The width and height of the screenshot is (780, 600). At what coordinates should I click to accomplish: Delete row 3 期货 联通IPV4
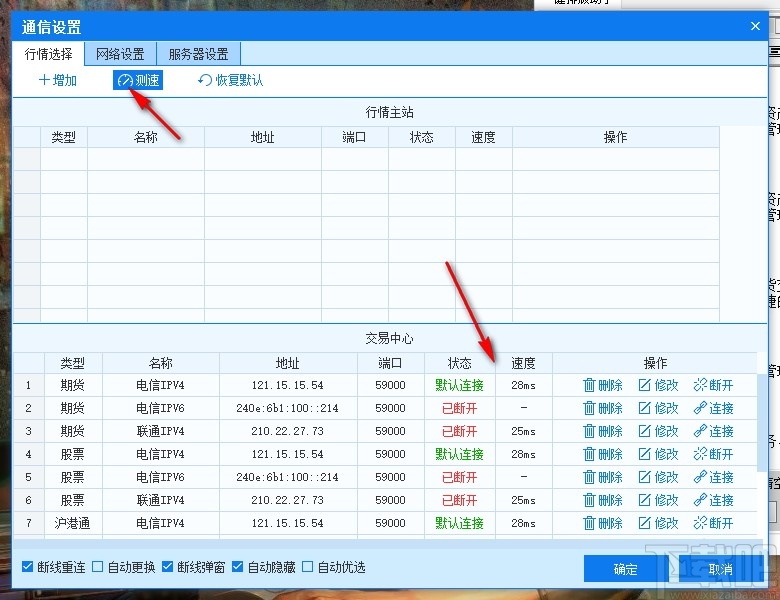pyautogui.click(x=602, y=431)
